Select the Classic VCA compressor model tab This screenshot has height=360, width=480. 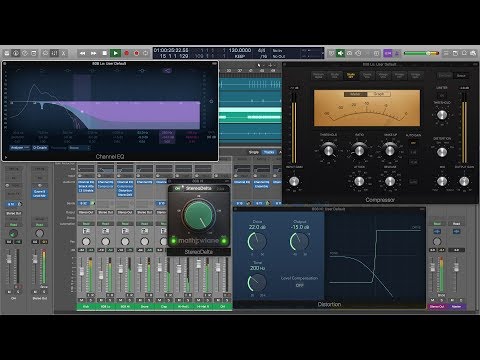[x=367, y=75]
